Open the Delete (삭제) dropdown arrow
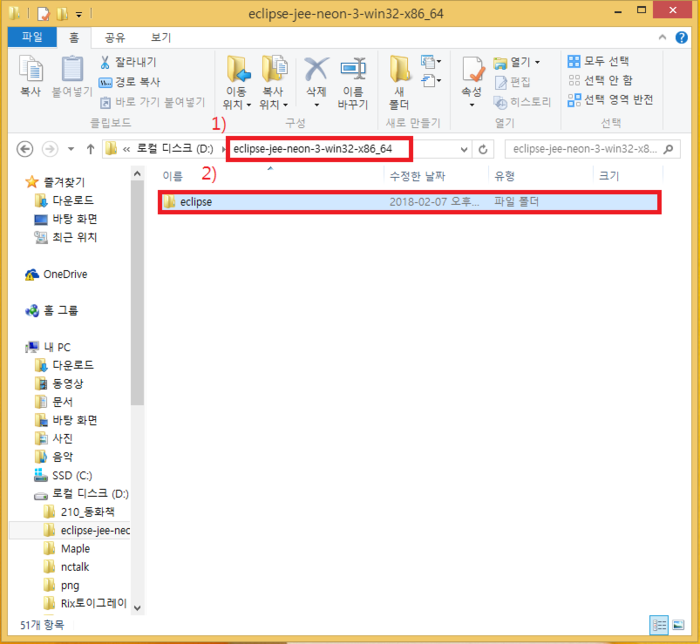Viewport: 700px width, 644px height. pos(317,105)
